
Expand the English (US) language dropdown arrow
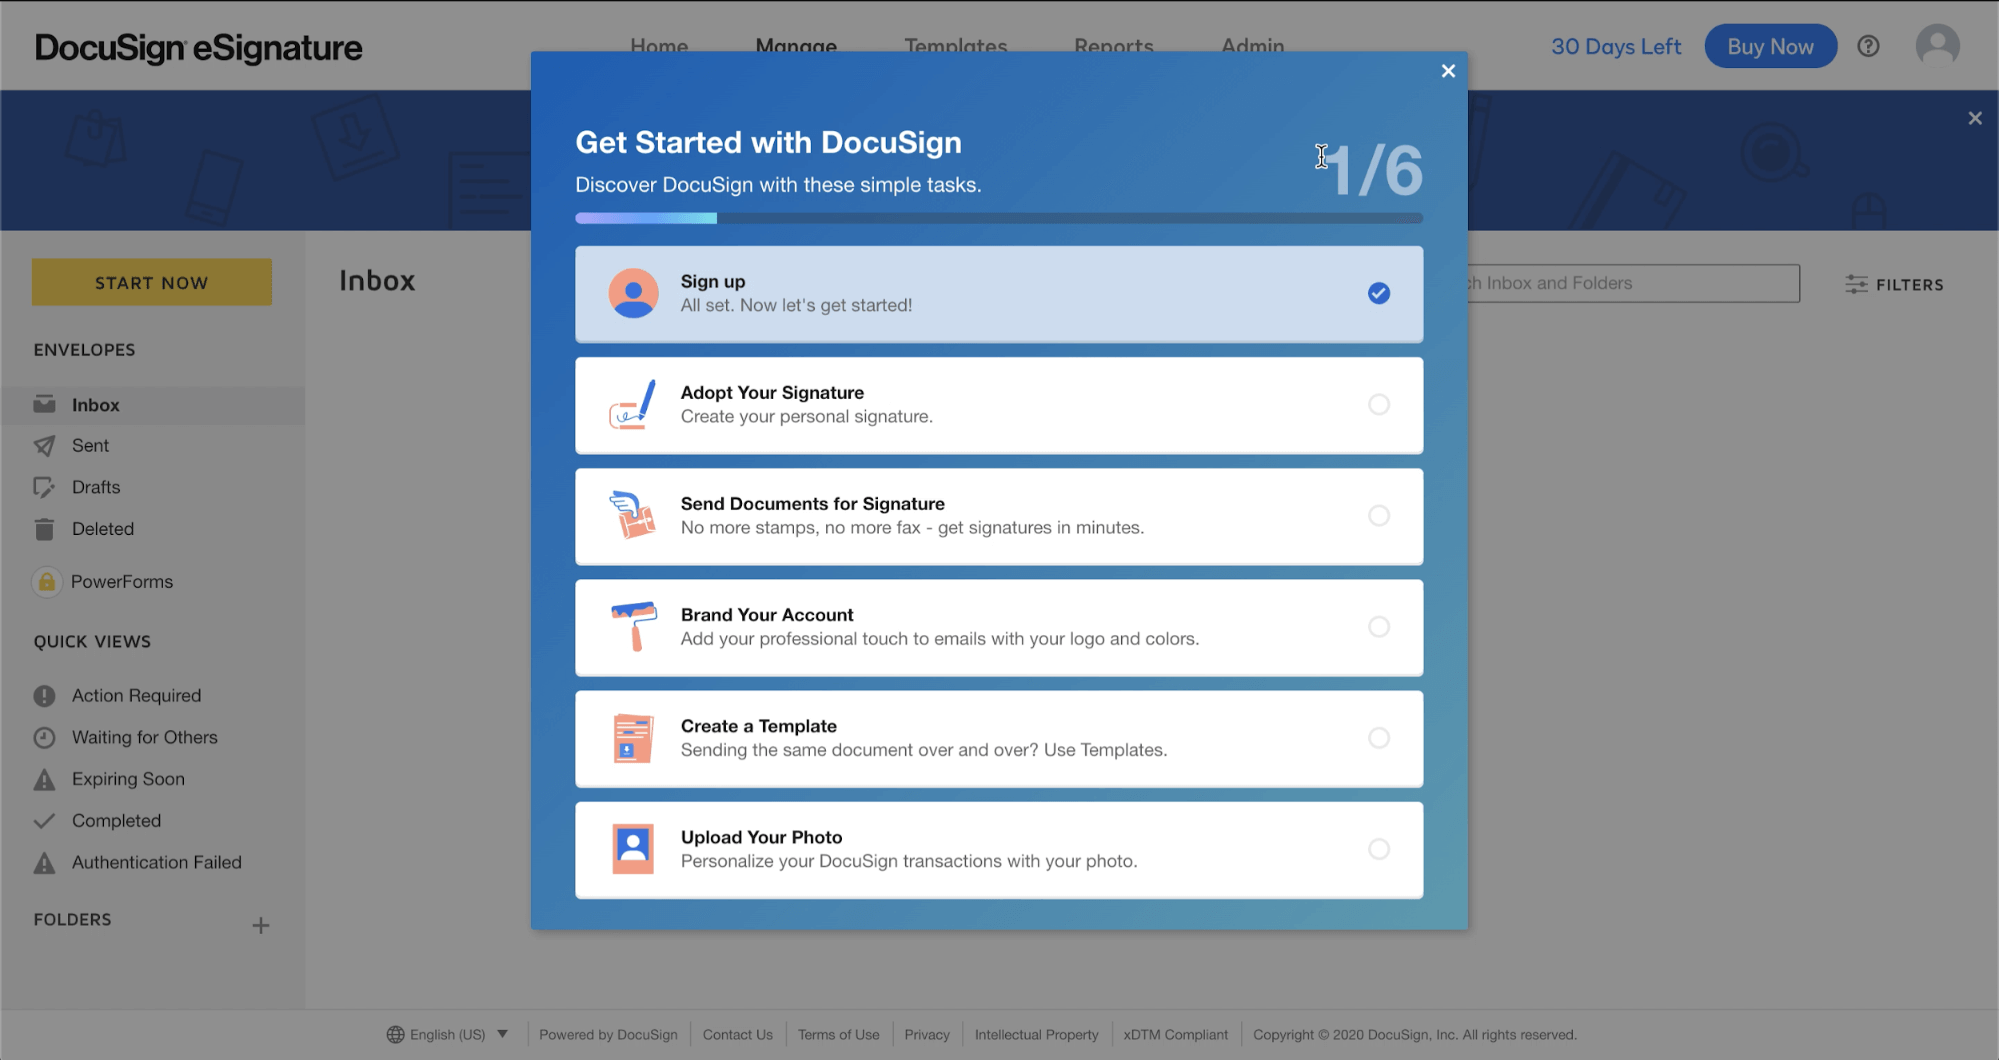pos(503,1034)
